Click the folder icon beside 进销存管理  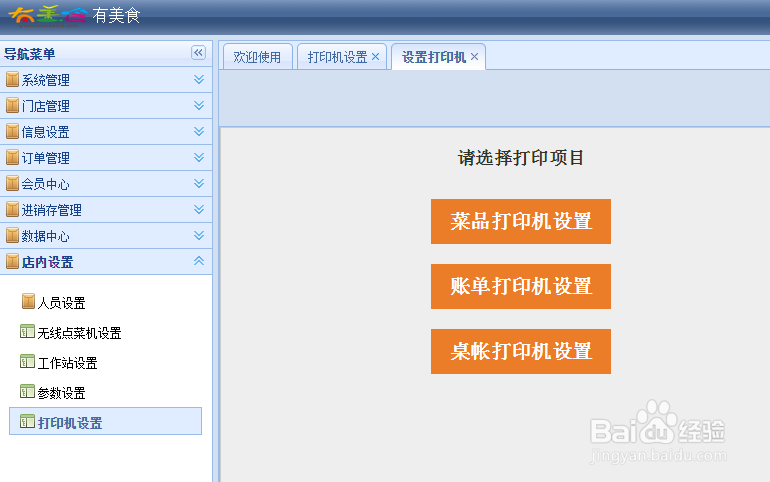tap(12, 209)
